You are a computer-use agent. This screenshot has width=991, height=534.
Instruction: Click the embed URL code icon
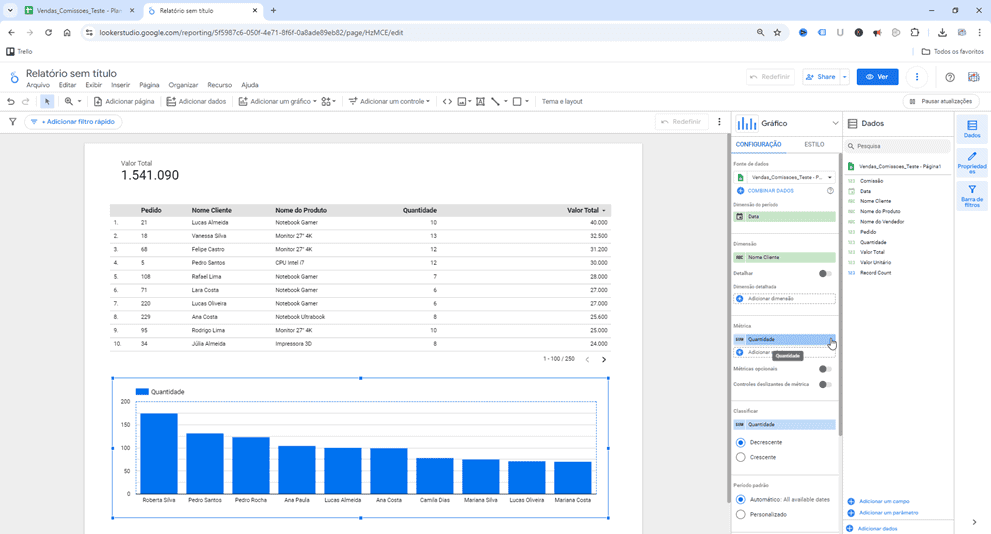pos(447,101)
